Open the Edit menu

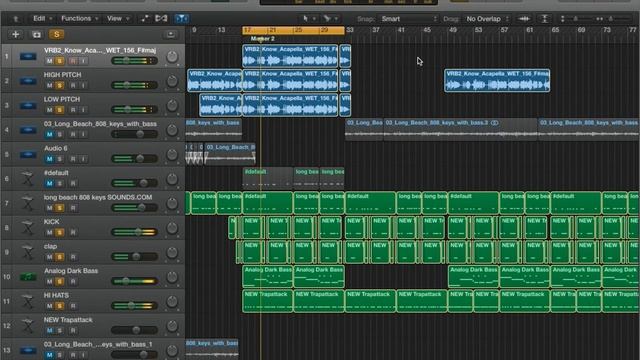[x=42, y=19]
